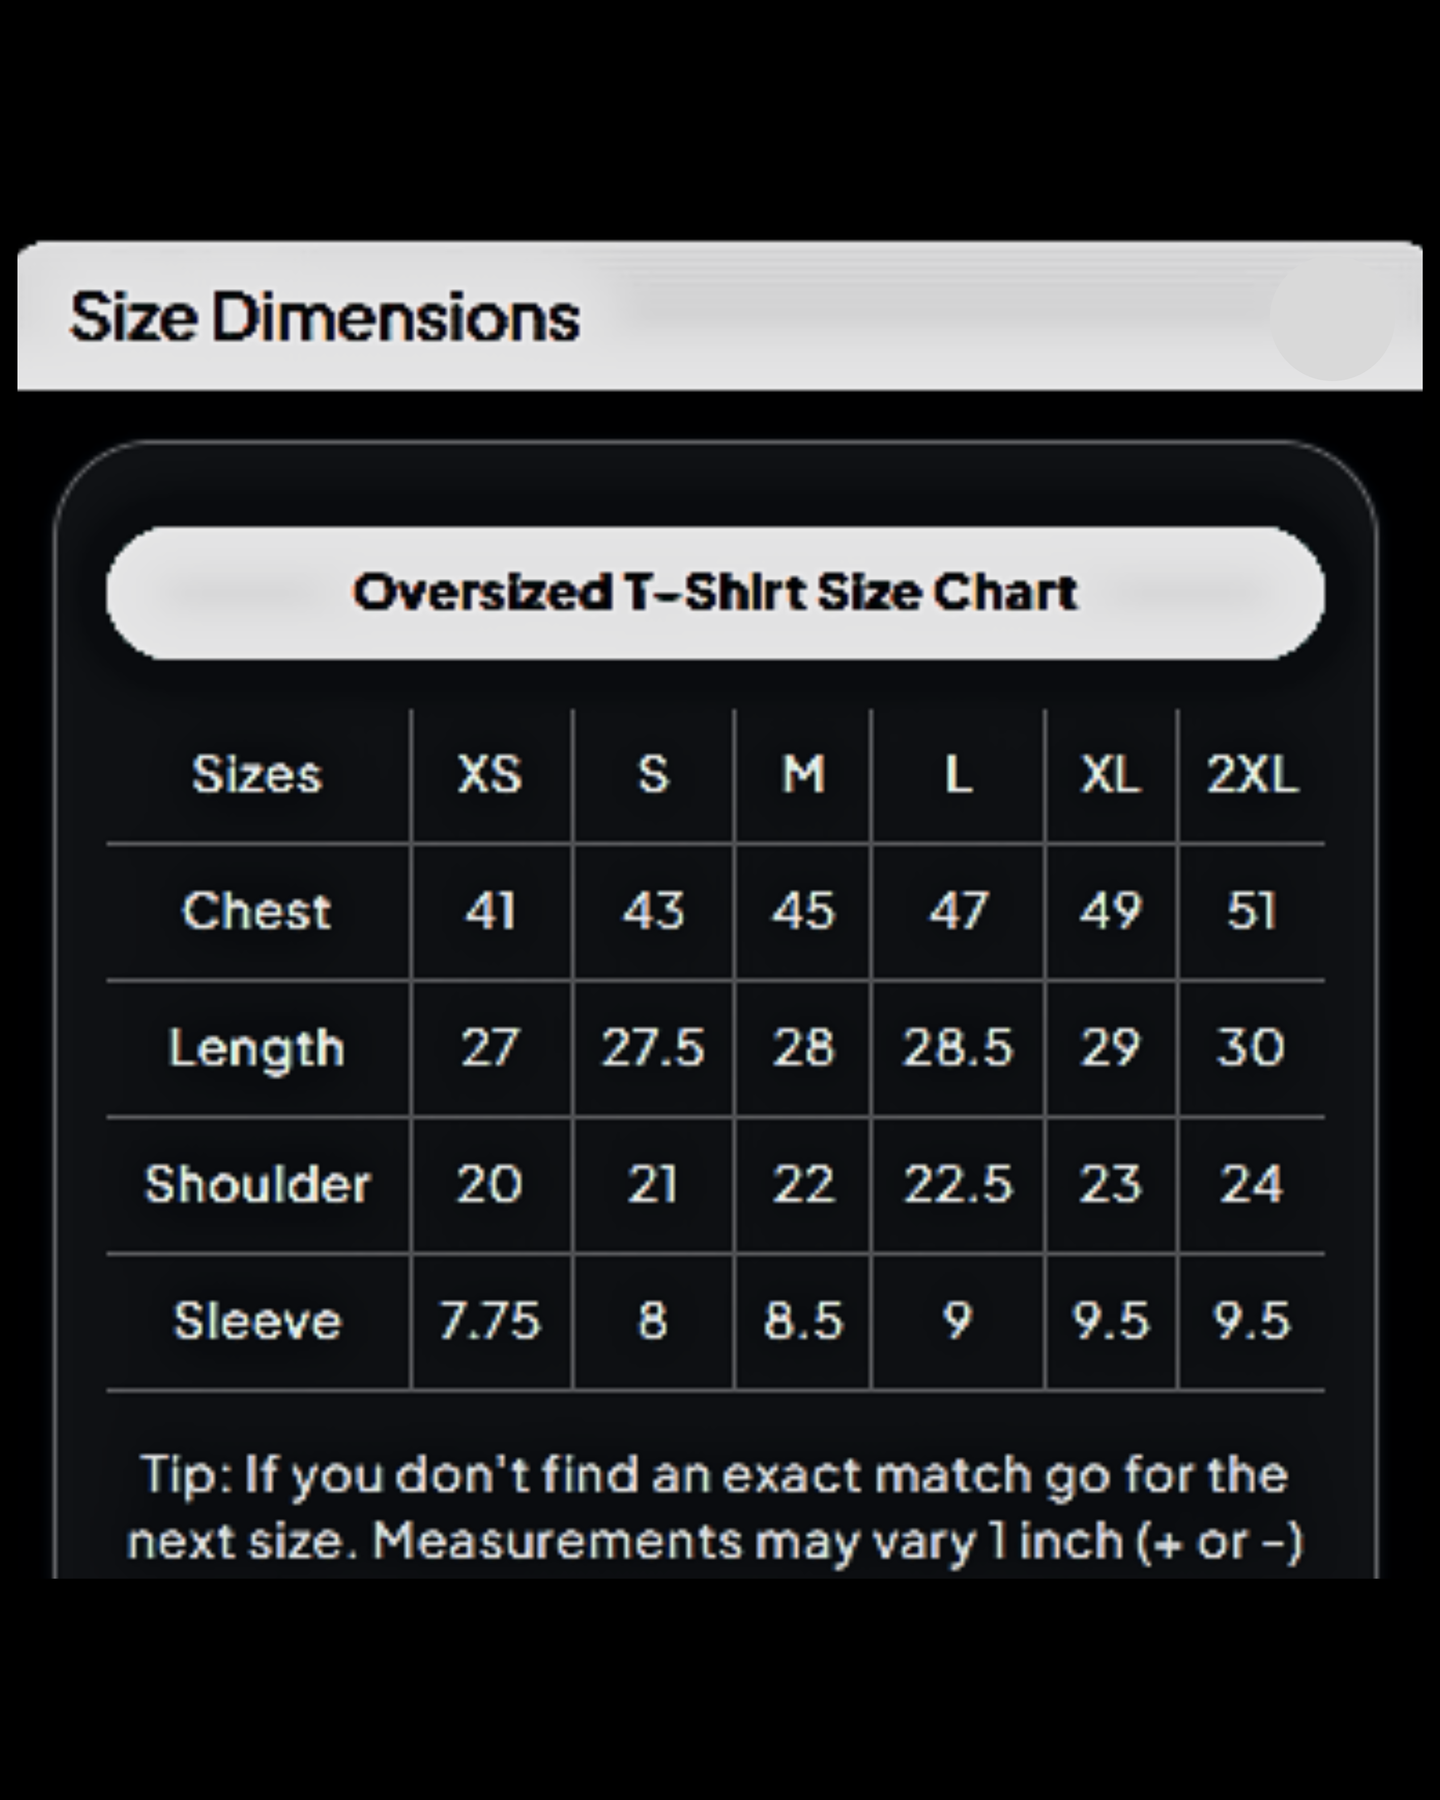Click the Sleeve row label
1440x1800 pixels.
pyautogui.click(x=257, y=1321)
